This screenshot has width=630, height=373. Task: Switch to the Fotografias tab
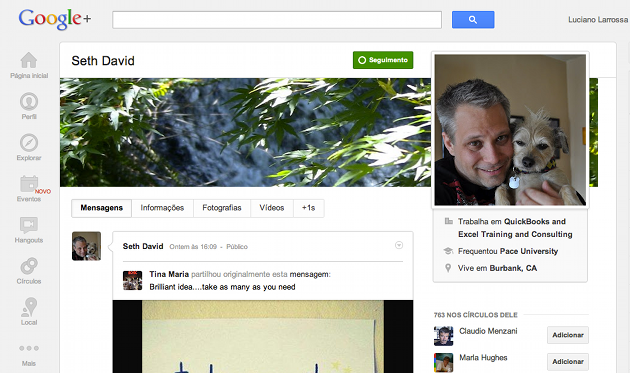(x=222, y=208)
